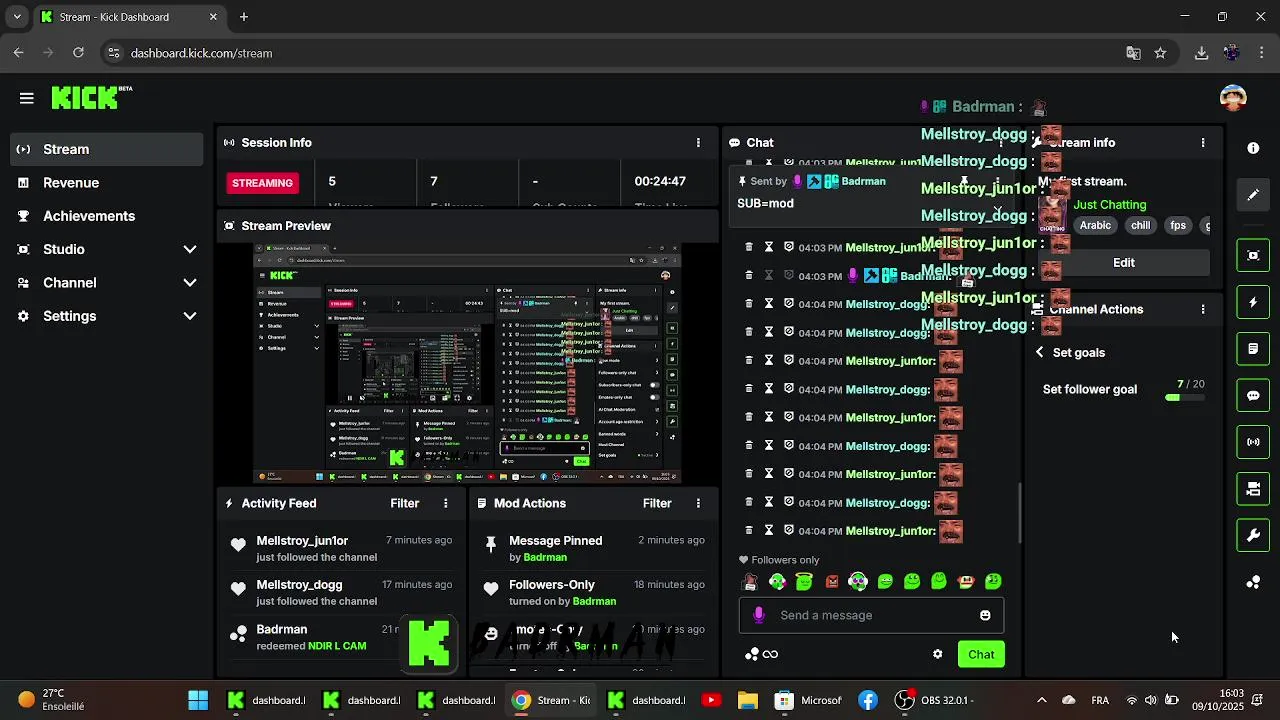The image size is (1280, 720).
Task: Click Badrman link under Message Pinned
Action: (545, 557)
